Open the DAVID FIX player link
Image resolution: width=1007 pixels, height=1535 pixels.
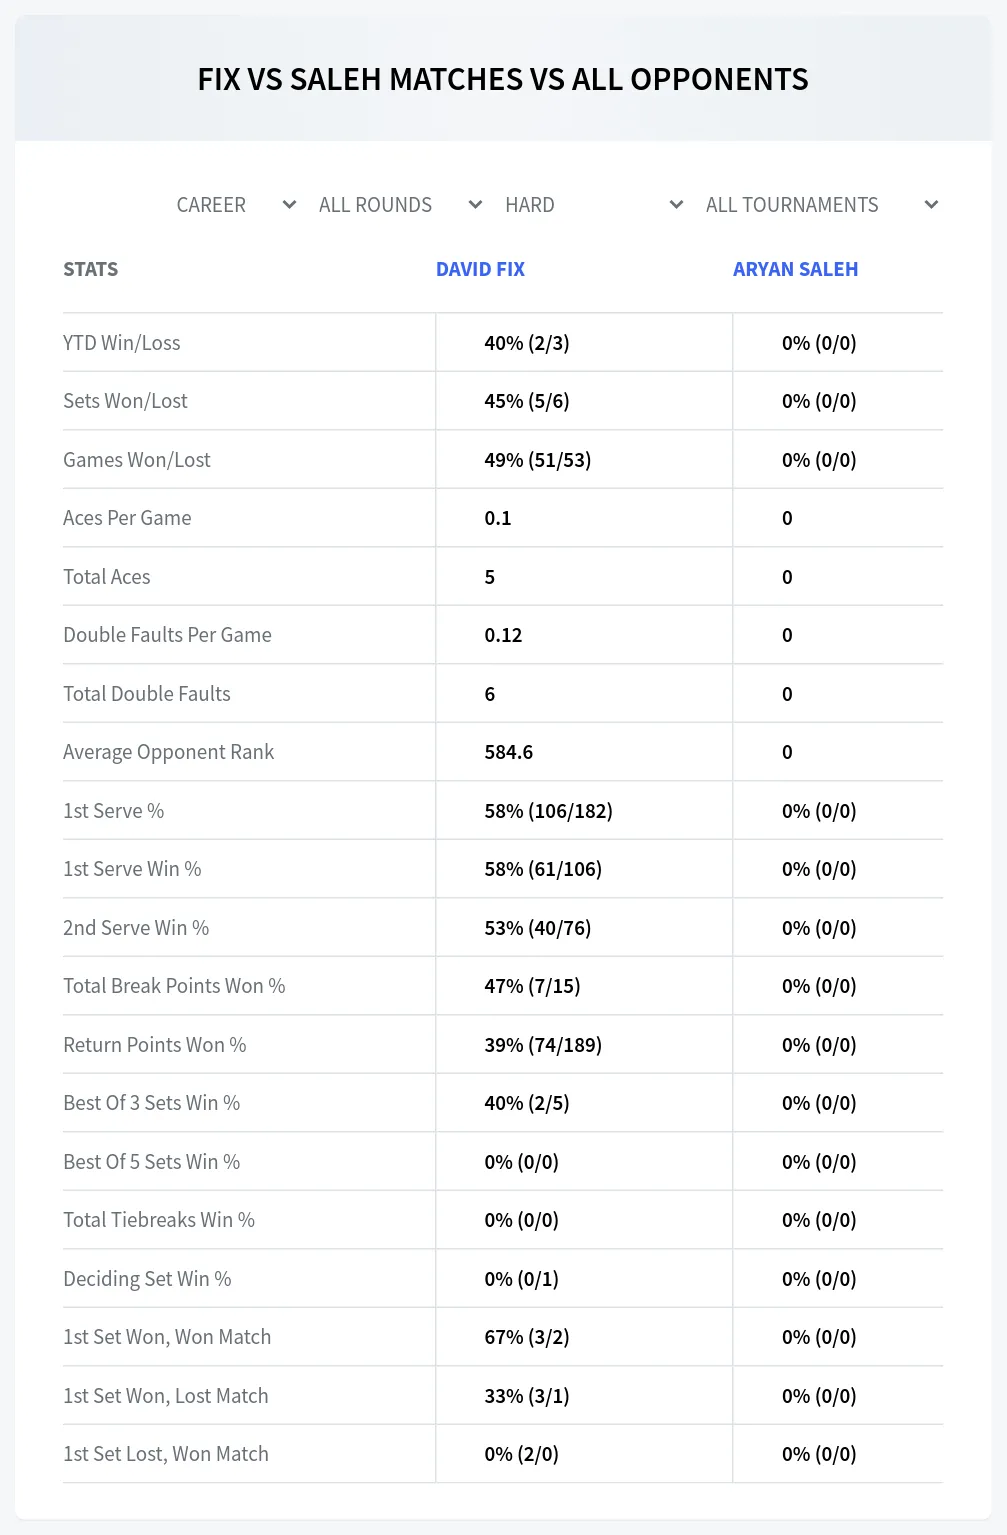tap(480, 269)
